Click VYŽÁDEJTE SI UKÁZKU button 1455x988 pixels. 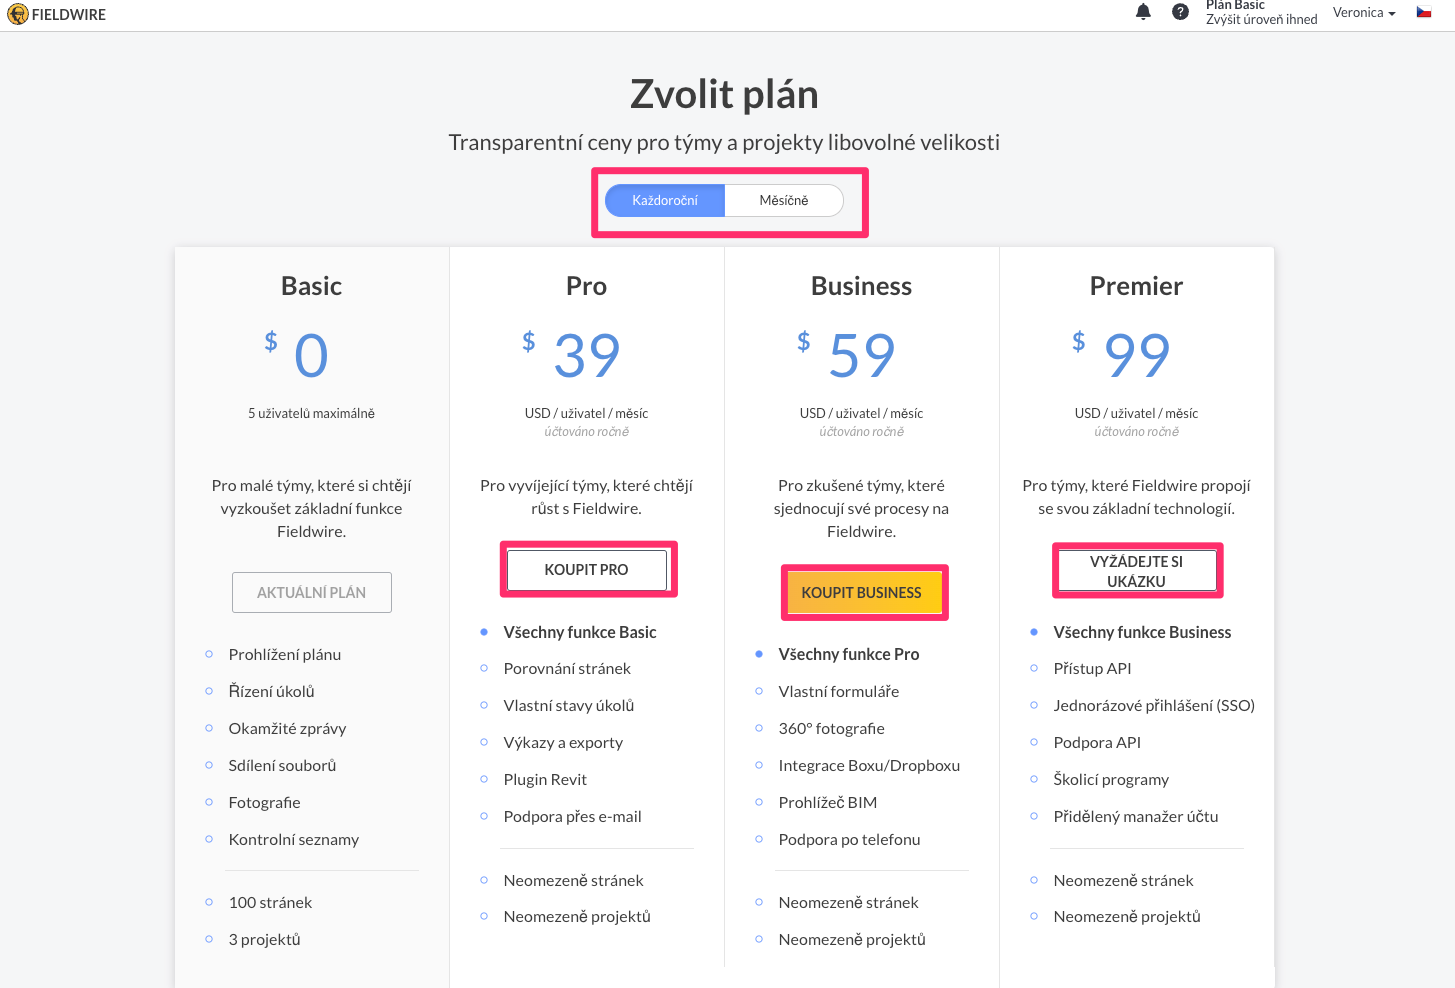coord(1137,571)
